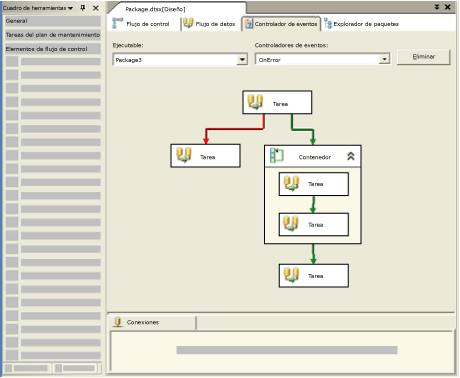The image size is (460, 378).
Task: Select the Conexiones tab
Action: 153,322
